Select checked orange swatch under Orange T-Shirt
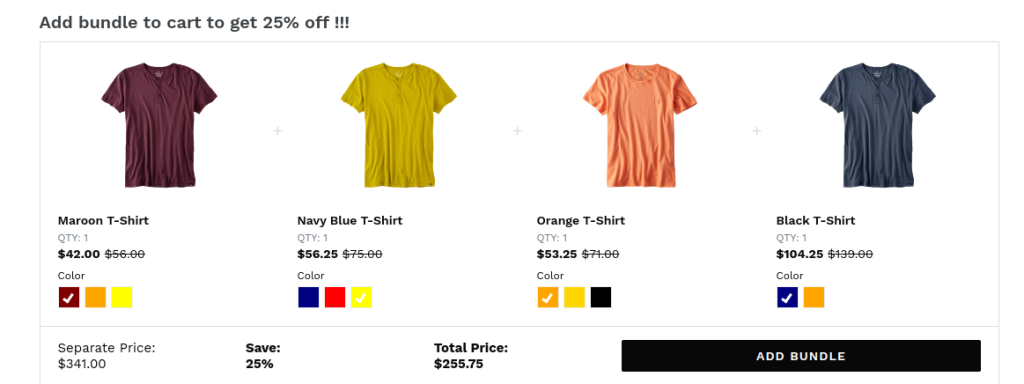Image resolution: width=1024 pixels, height=384 pixels. coord(548,297)
